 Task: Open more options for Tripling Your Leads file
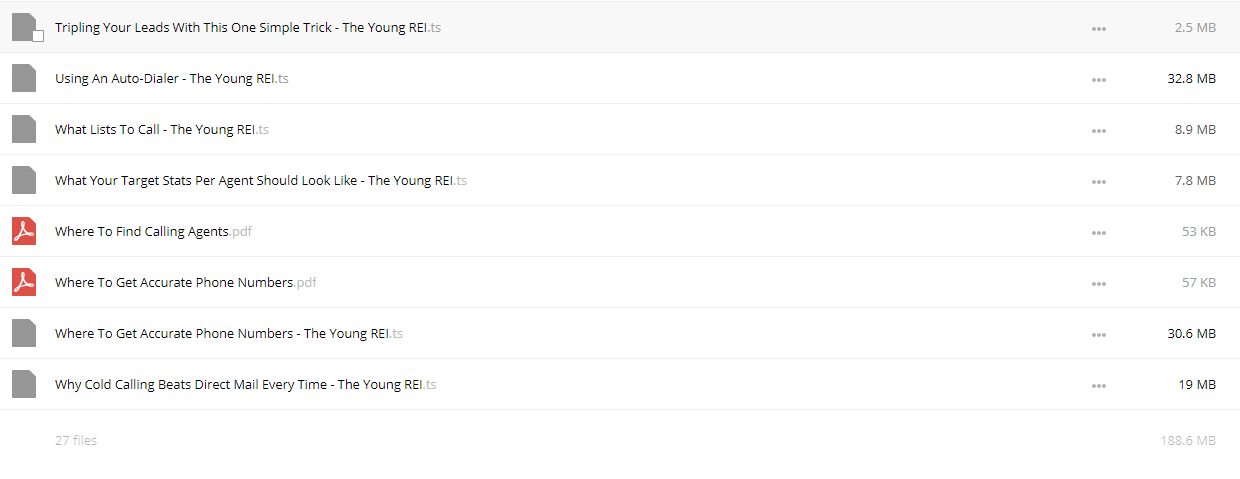(1099, 29)
